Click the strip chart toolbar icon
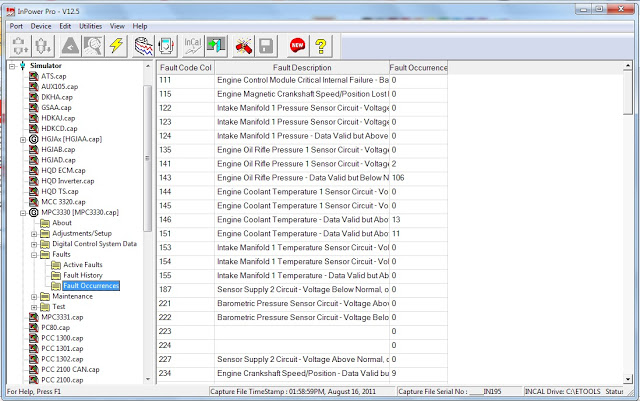This screenshot has height=401, width=640. coord(142,45)
